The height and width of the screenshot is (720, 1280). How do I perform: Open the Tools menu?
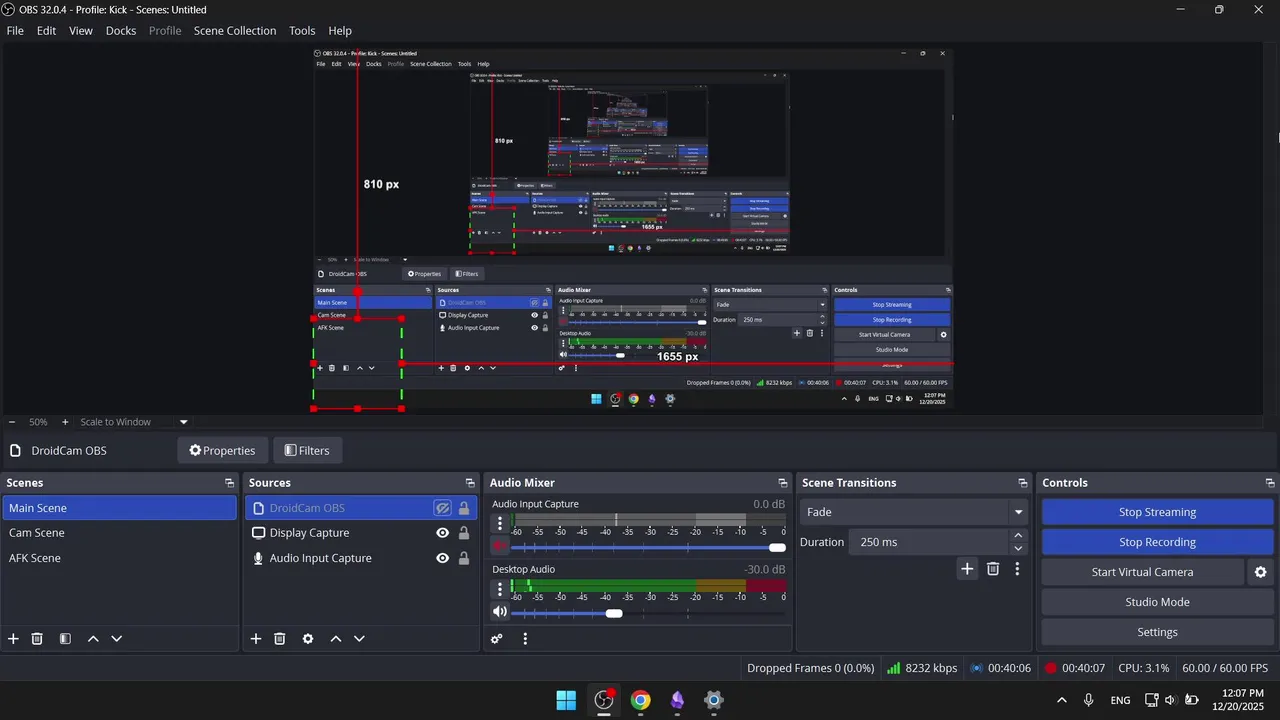coord(302,31)
